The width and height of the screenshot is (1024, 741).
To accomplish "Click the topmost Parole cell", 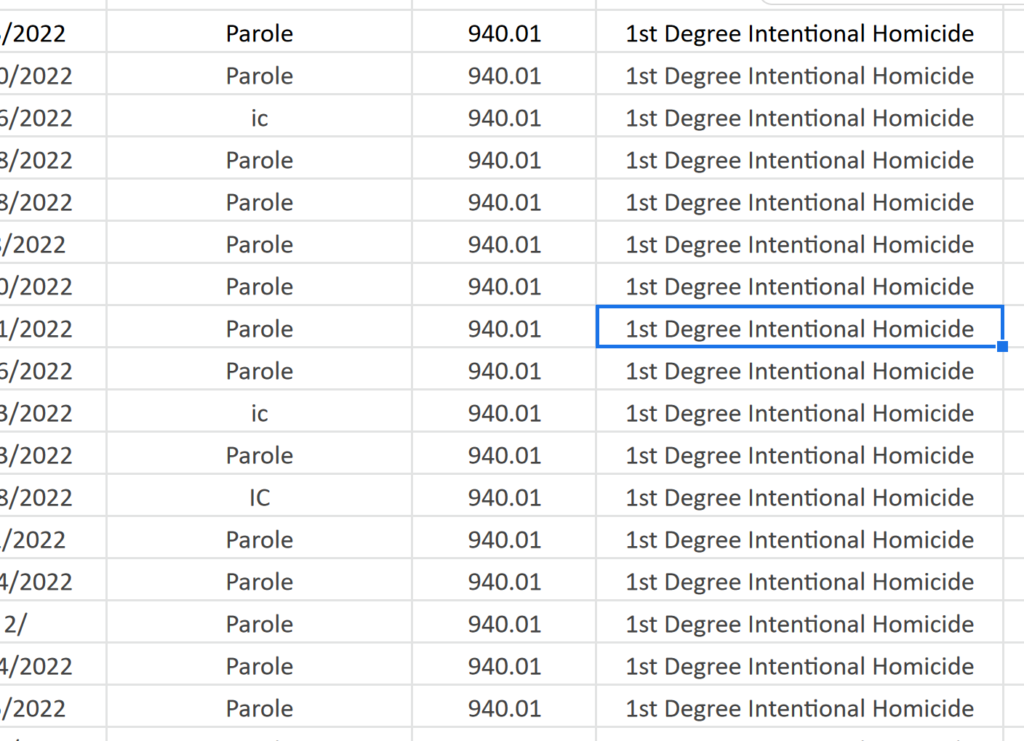I will tap(259, 34).
